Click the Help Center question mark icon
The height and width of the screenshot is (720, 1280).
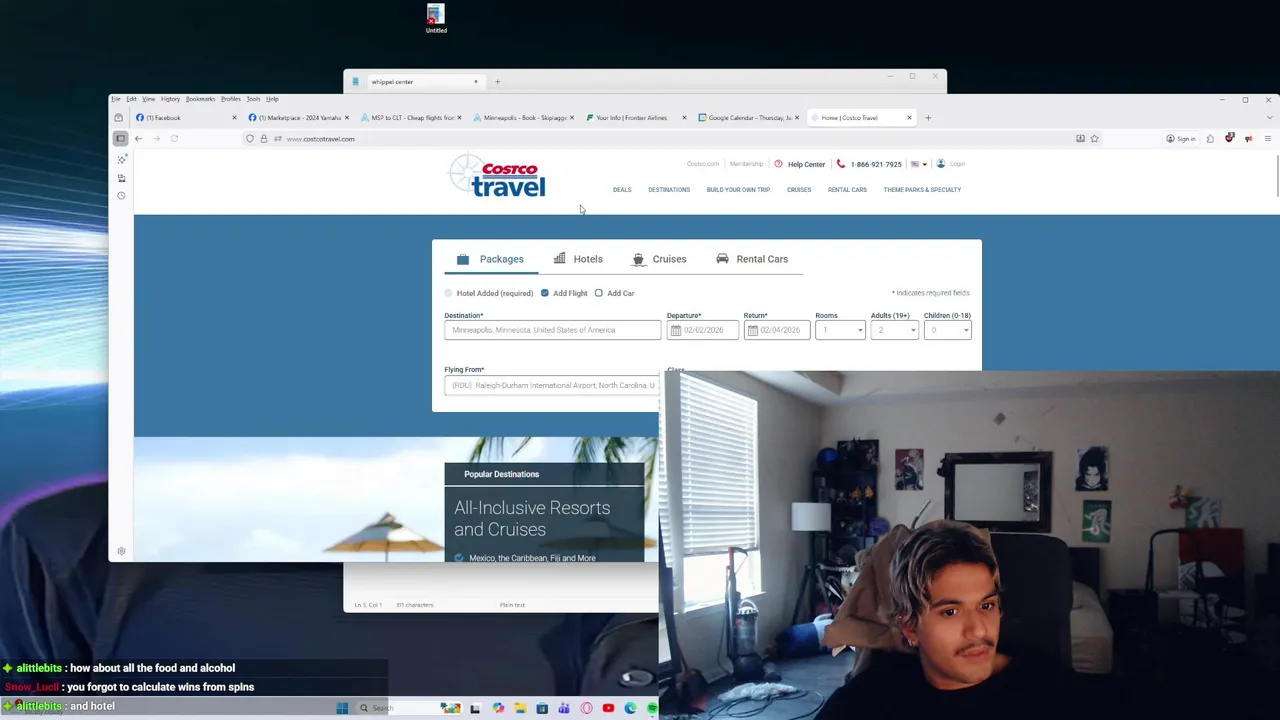point(778,164)
